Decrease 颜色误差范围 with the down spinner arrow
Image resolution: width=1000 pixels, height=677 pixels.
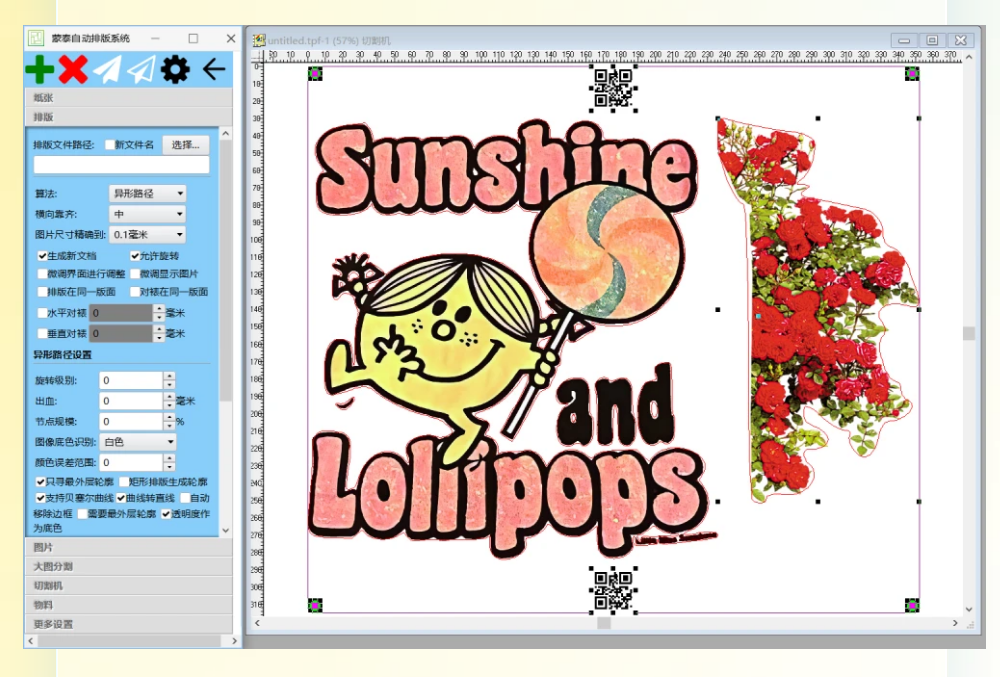point(169,467)
